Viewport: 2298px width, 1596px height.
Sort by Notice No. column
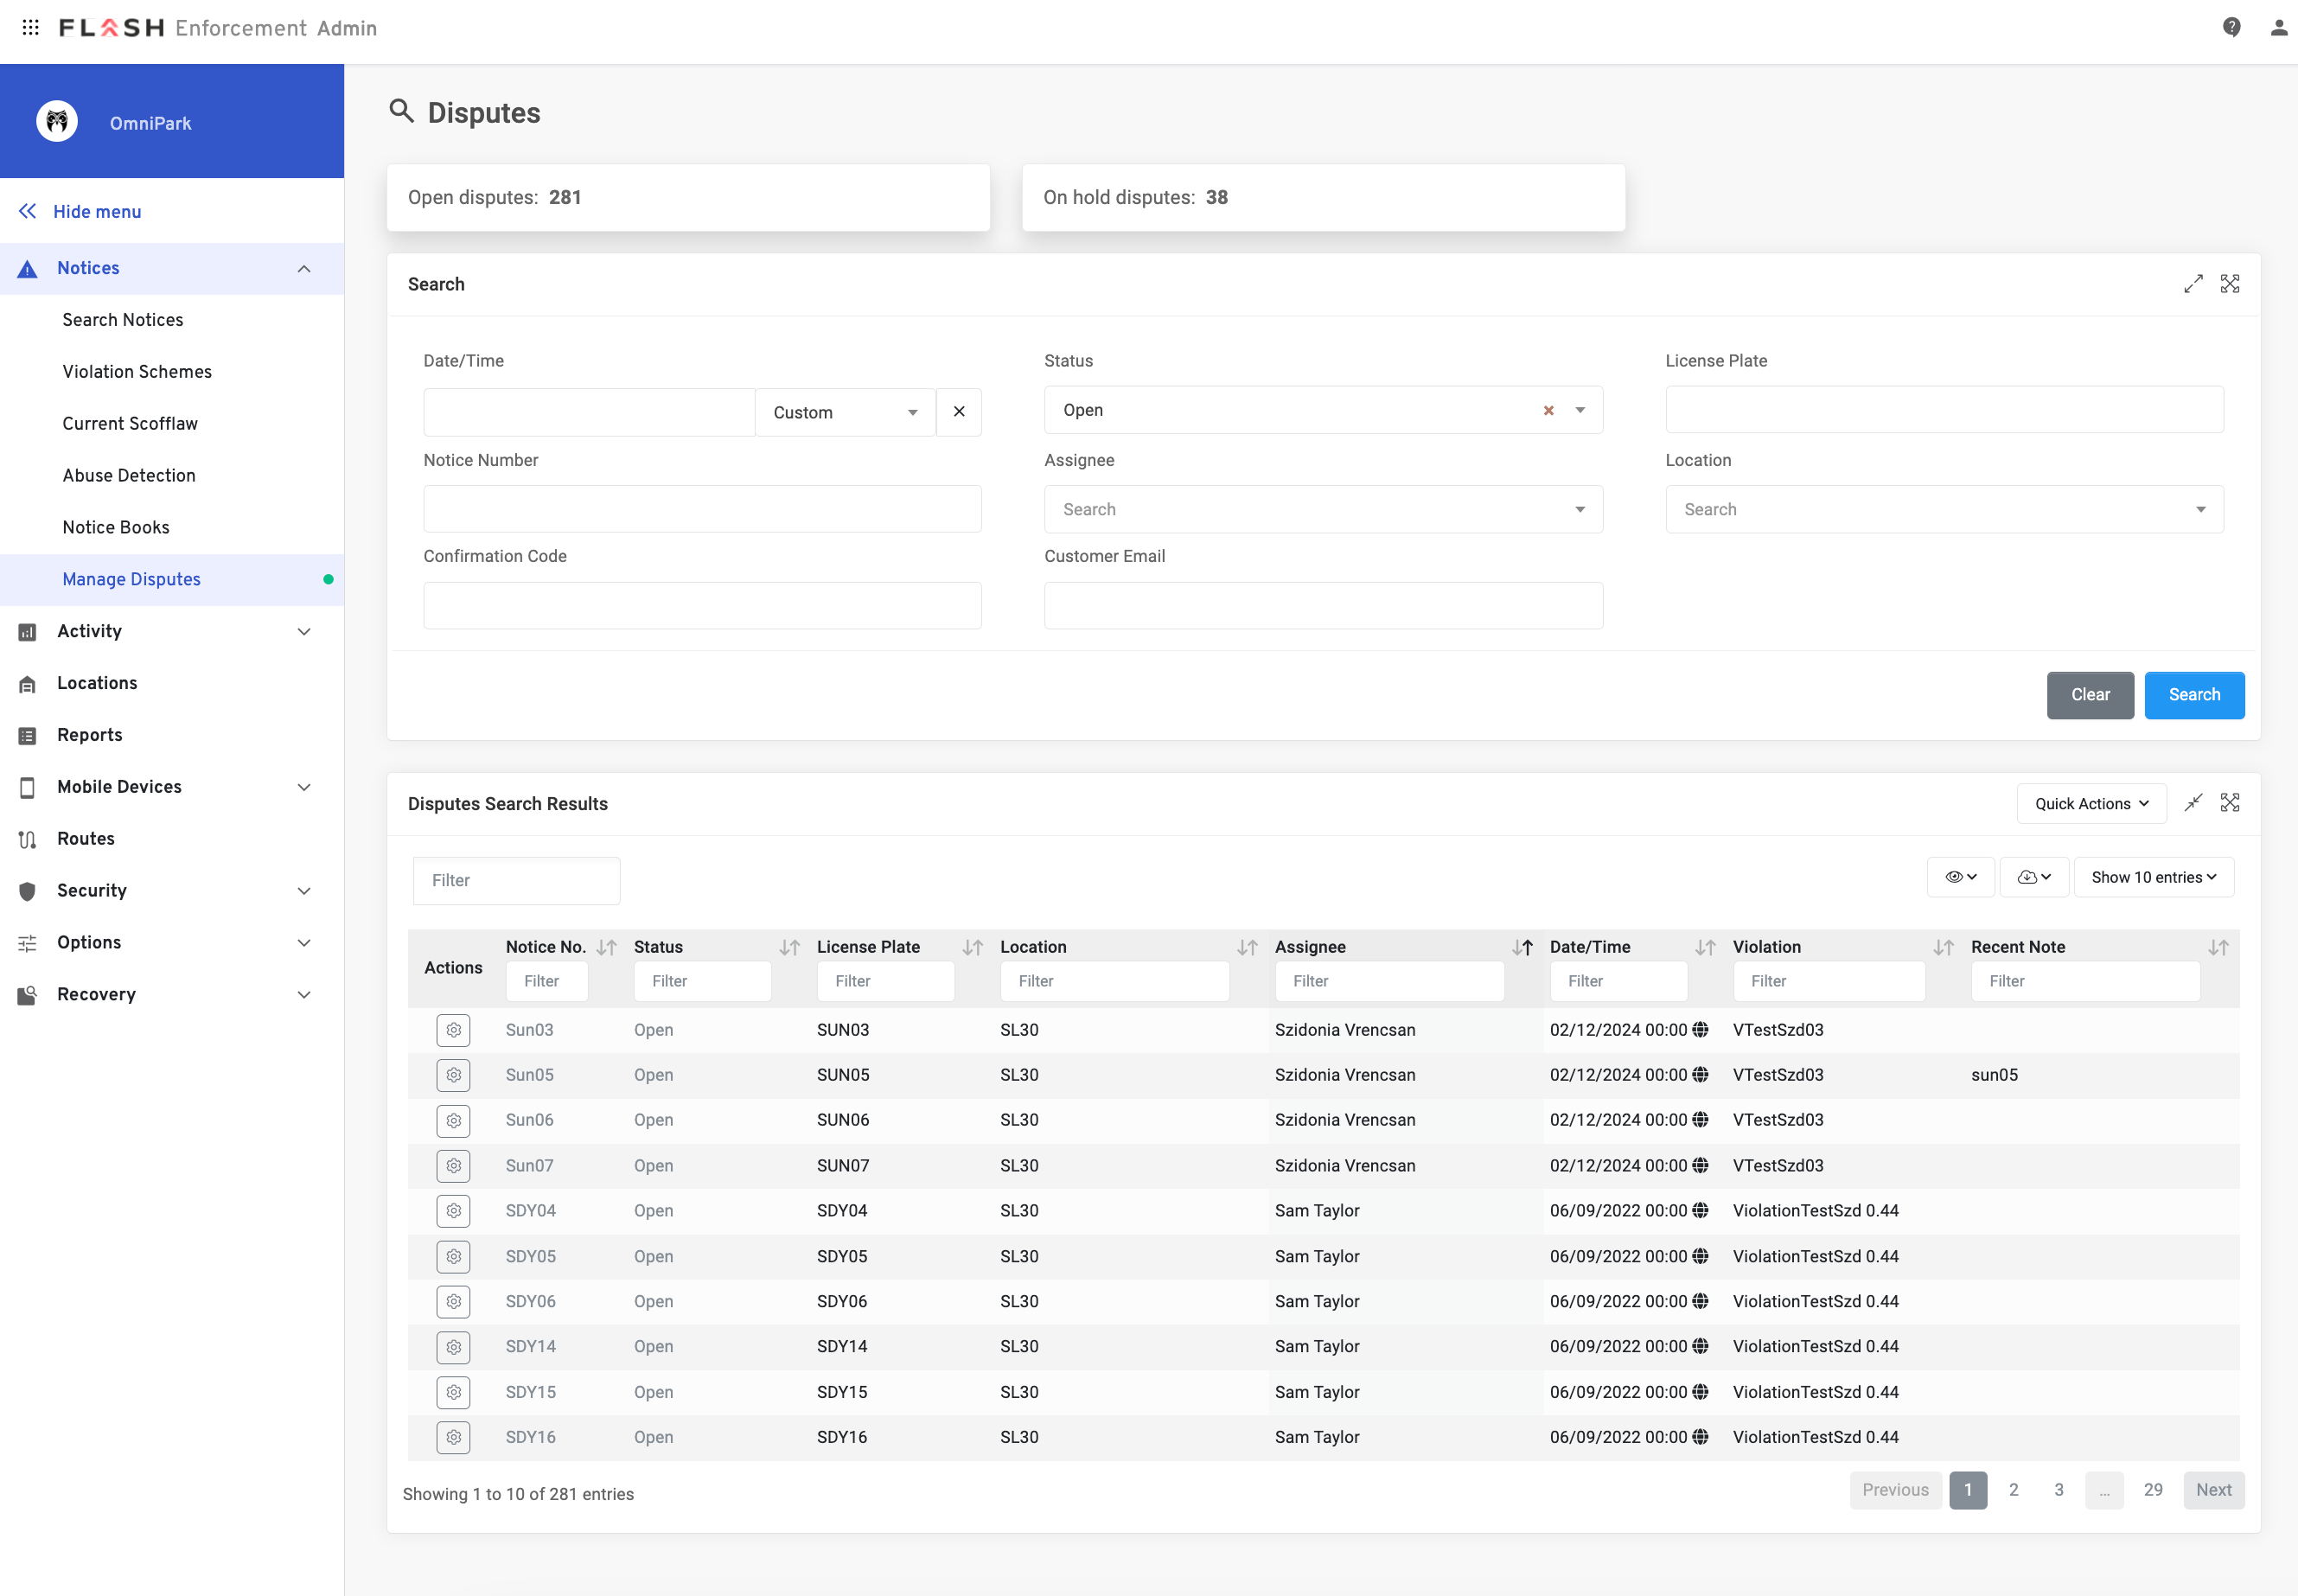(x=606, y=947)
